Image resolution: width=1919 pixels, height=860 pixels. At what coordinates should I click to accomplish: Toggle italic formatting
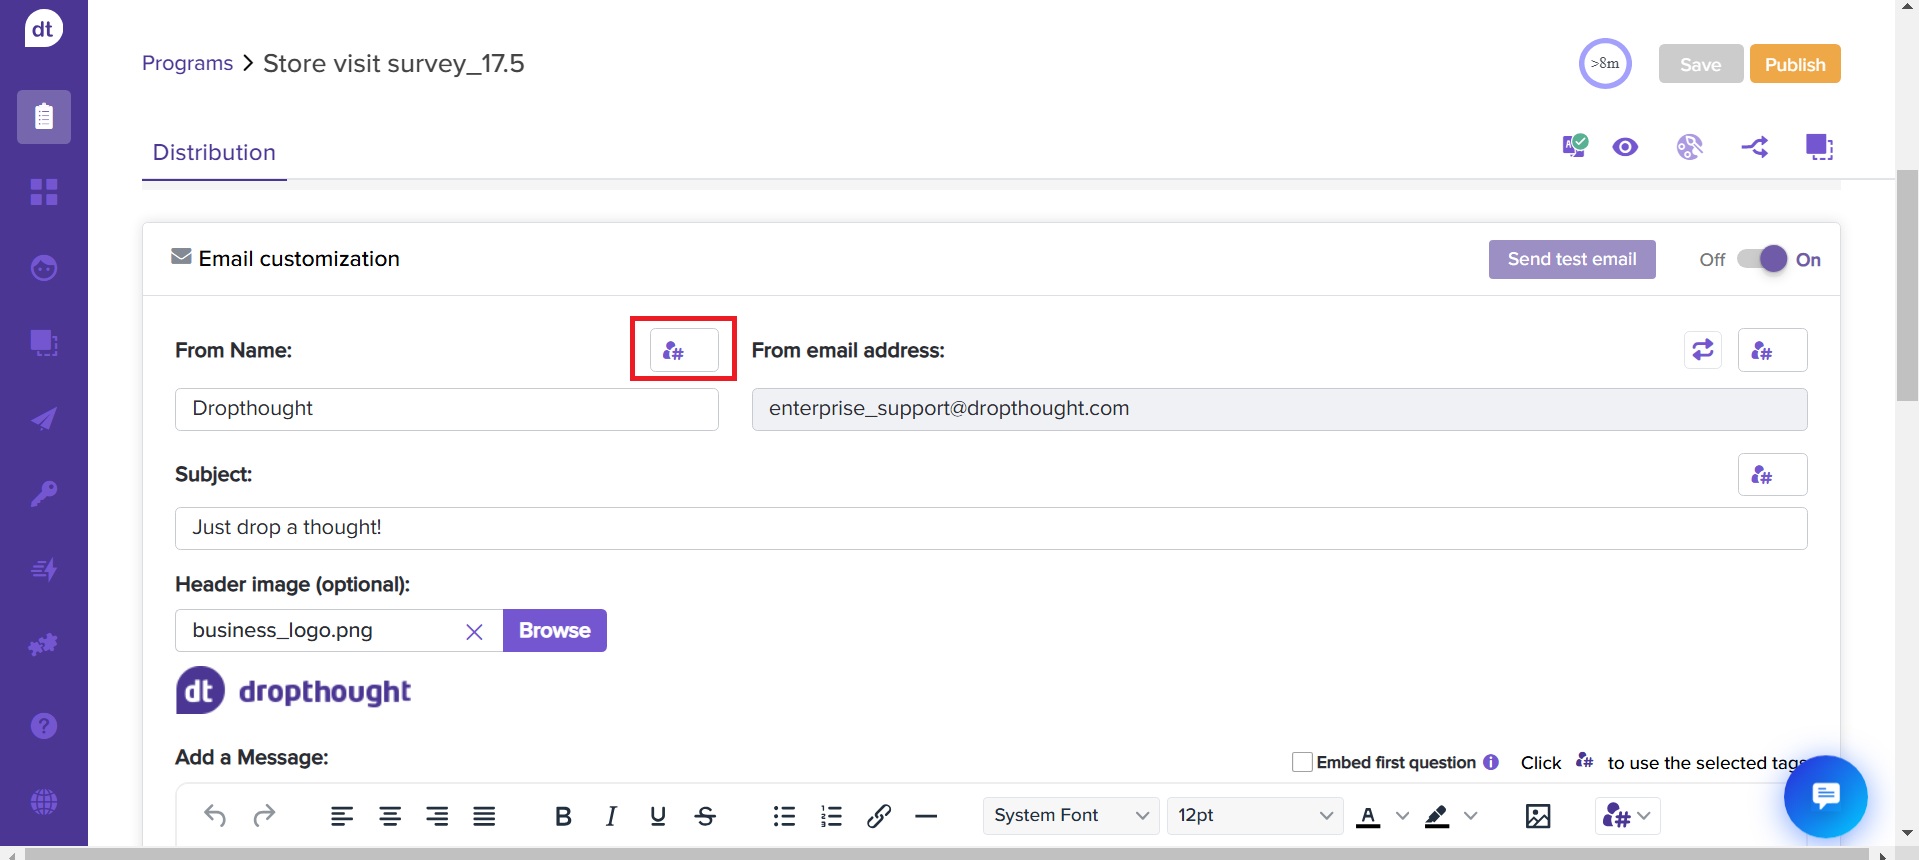[611, 816]
